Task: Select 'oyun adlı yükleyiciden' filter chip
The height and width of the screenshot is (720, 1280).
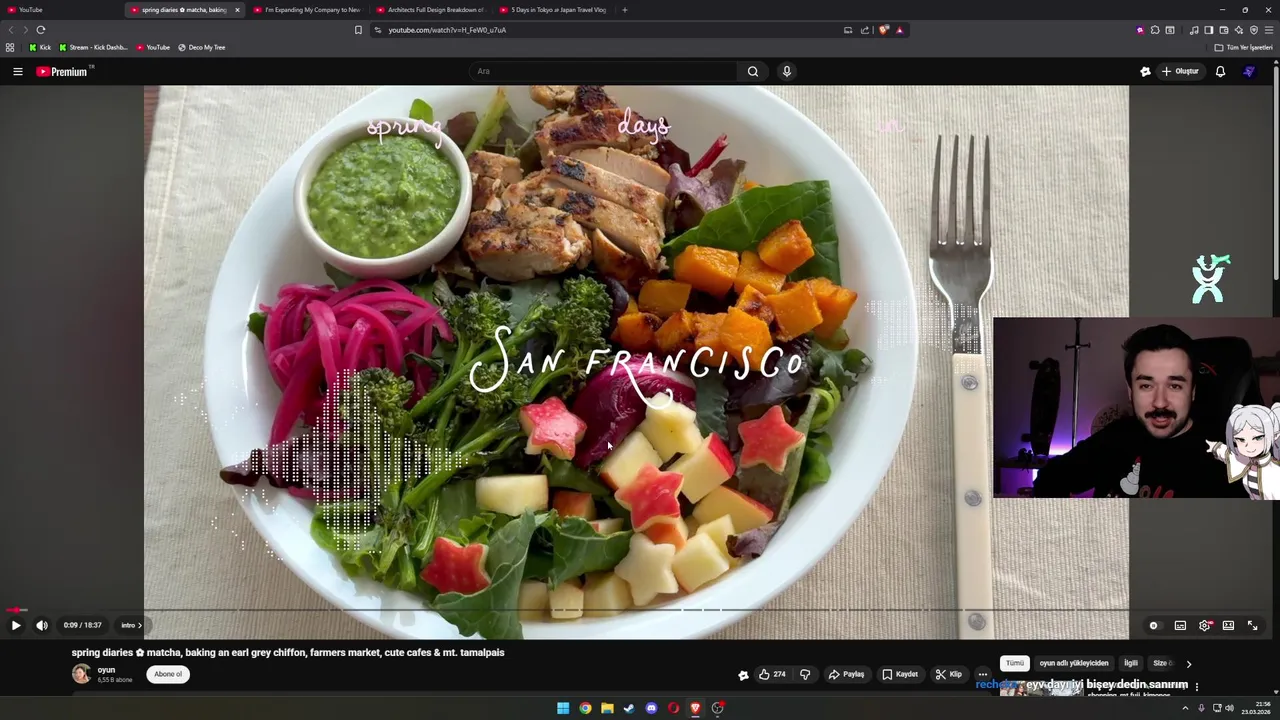Action: coord(1074,663)
